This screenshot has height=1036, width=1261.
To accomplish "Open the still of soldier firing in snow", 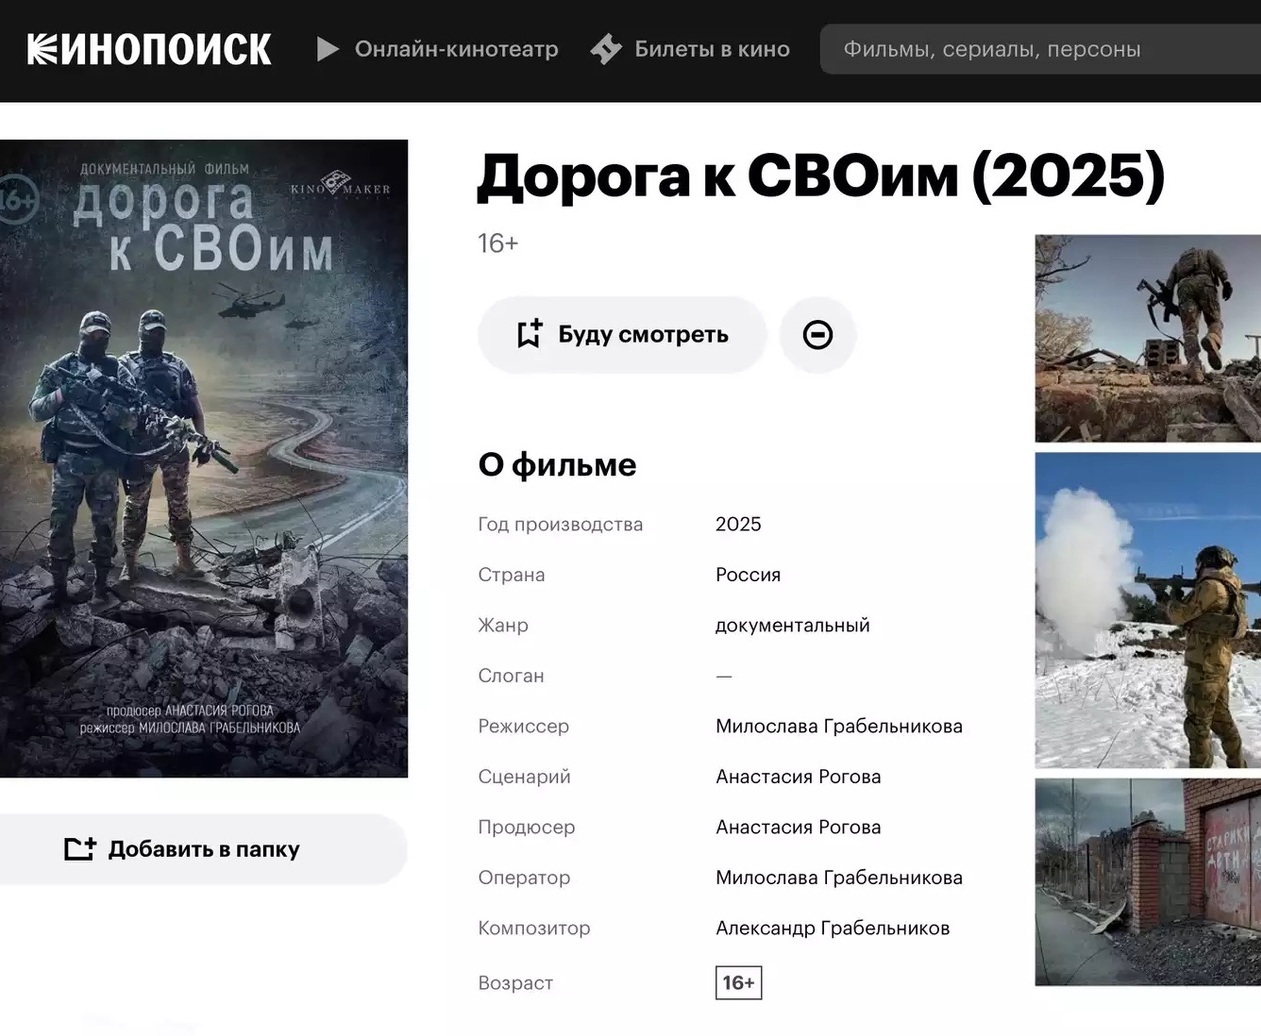I will pyautogui.click(x=1147, y=610).
